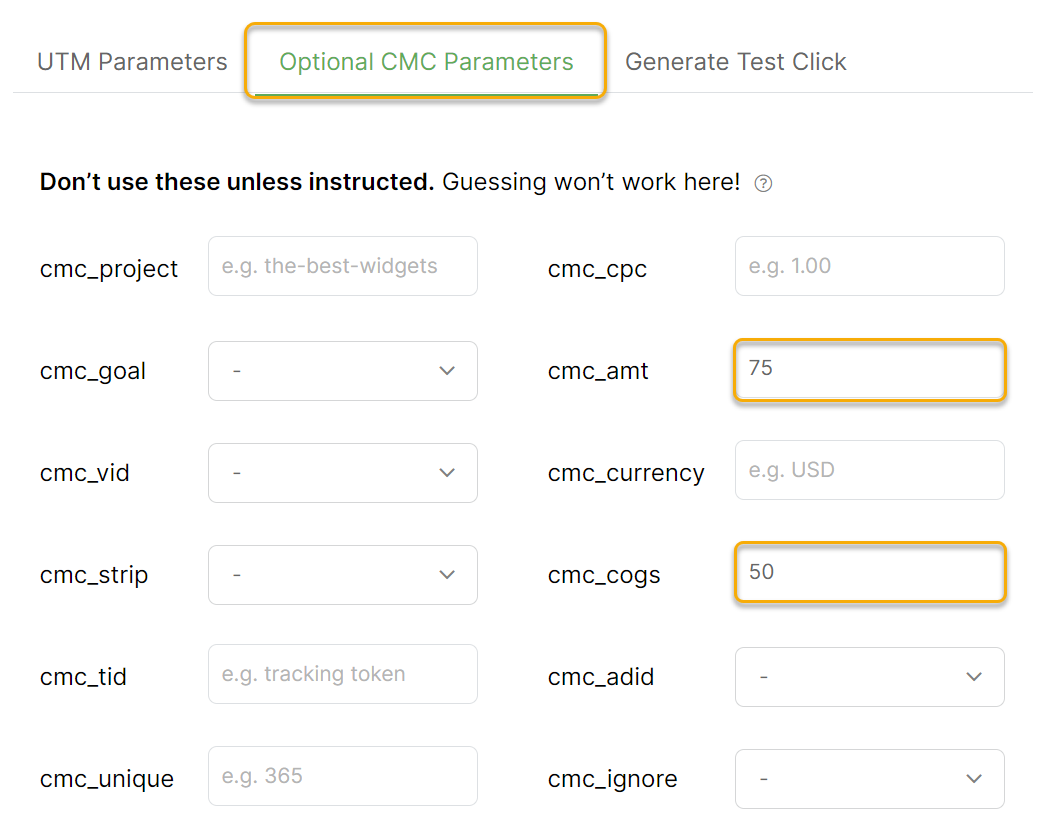Screen dimensions: 1040x824
Task: Click the cmc_unique input field
Action: pos(342,776)
